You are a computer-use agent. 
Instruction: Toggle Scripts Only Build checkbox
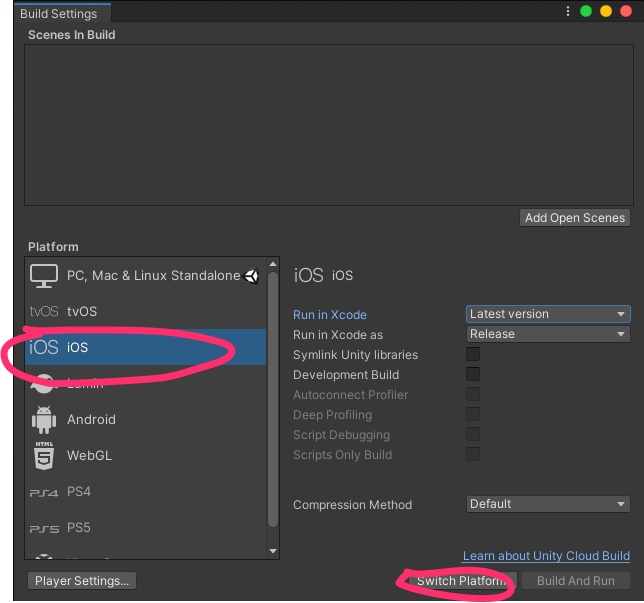(x=473, y=454)
